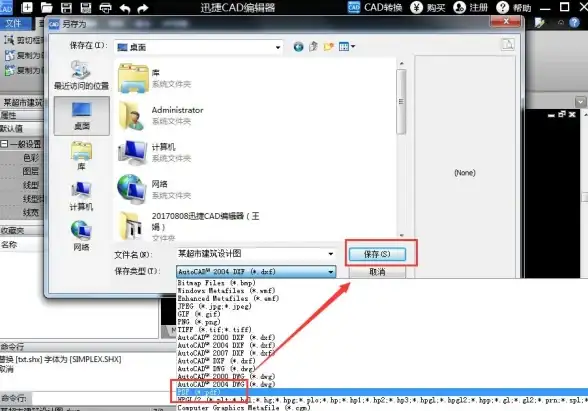
Task: Open the 收藏夹 favorites panel header
Action: (22, 230)
